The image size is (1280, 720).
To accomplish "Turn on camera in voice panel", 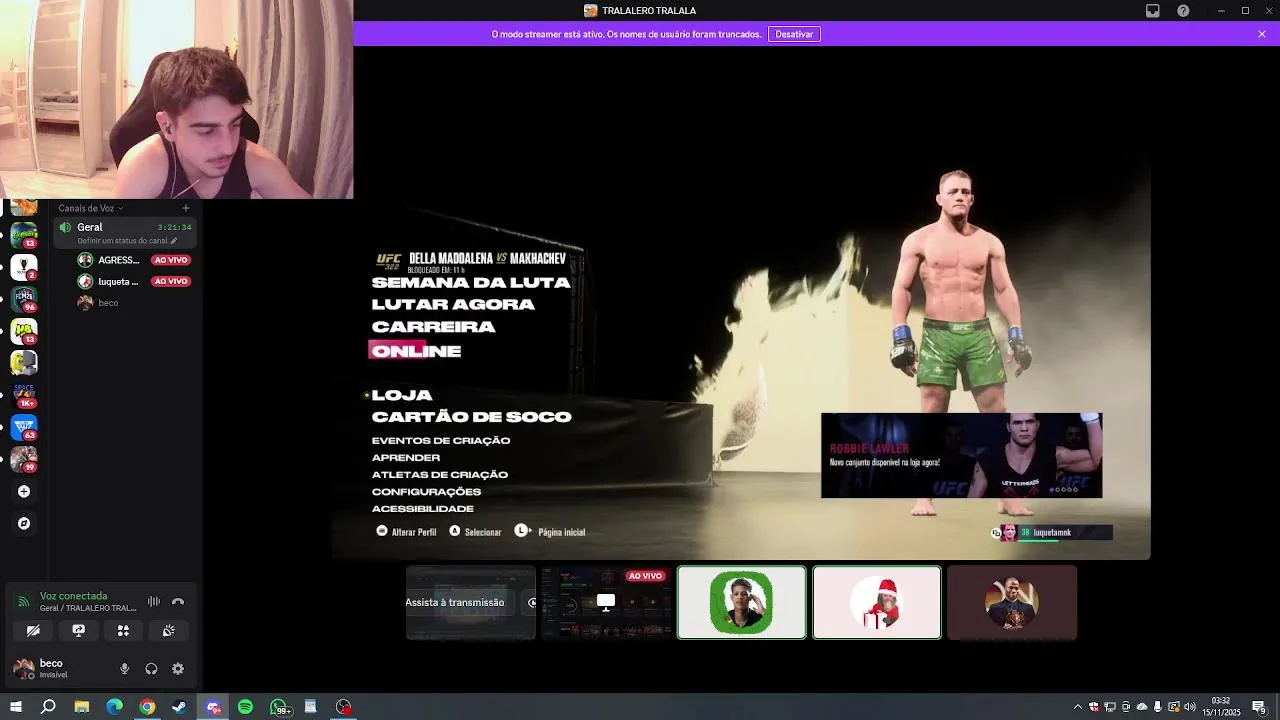I will coord(33,631).
